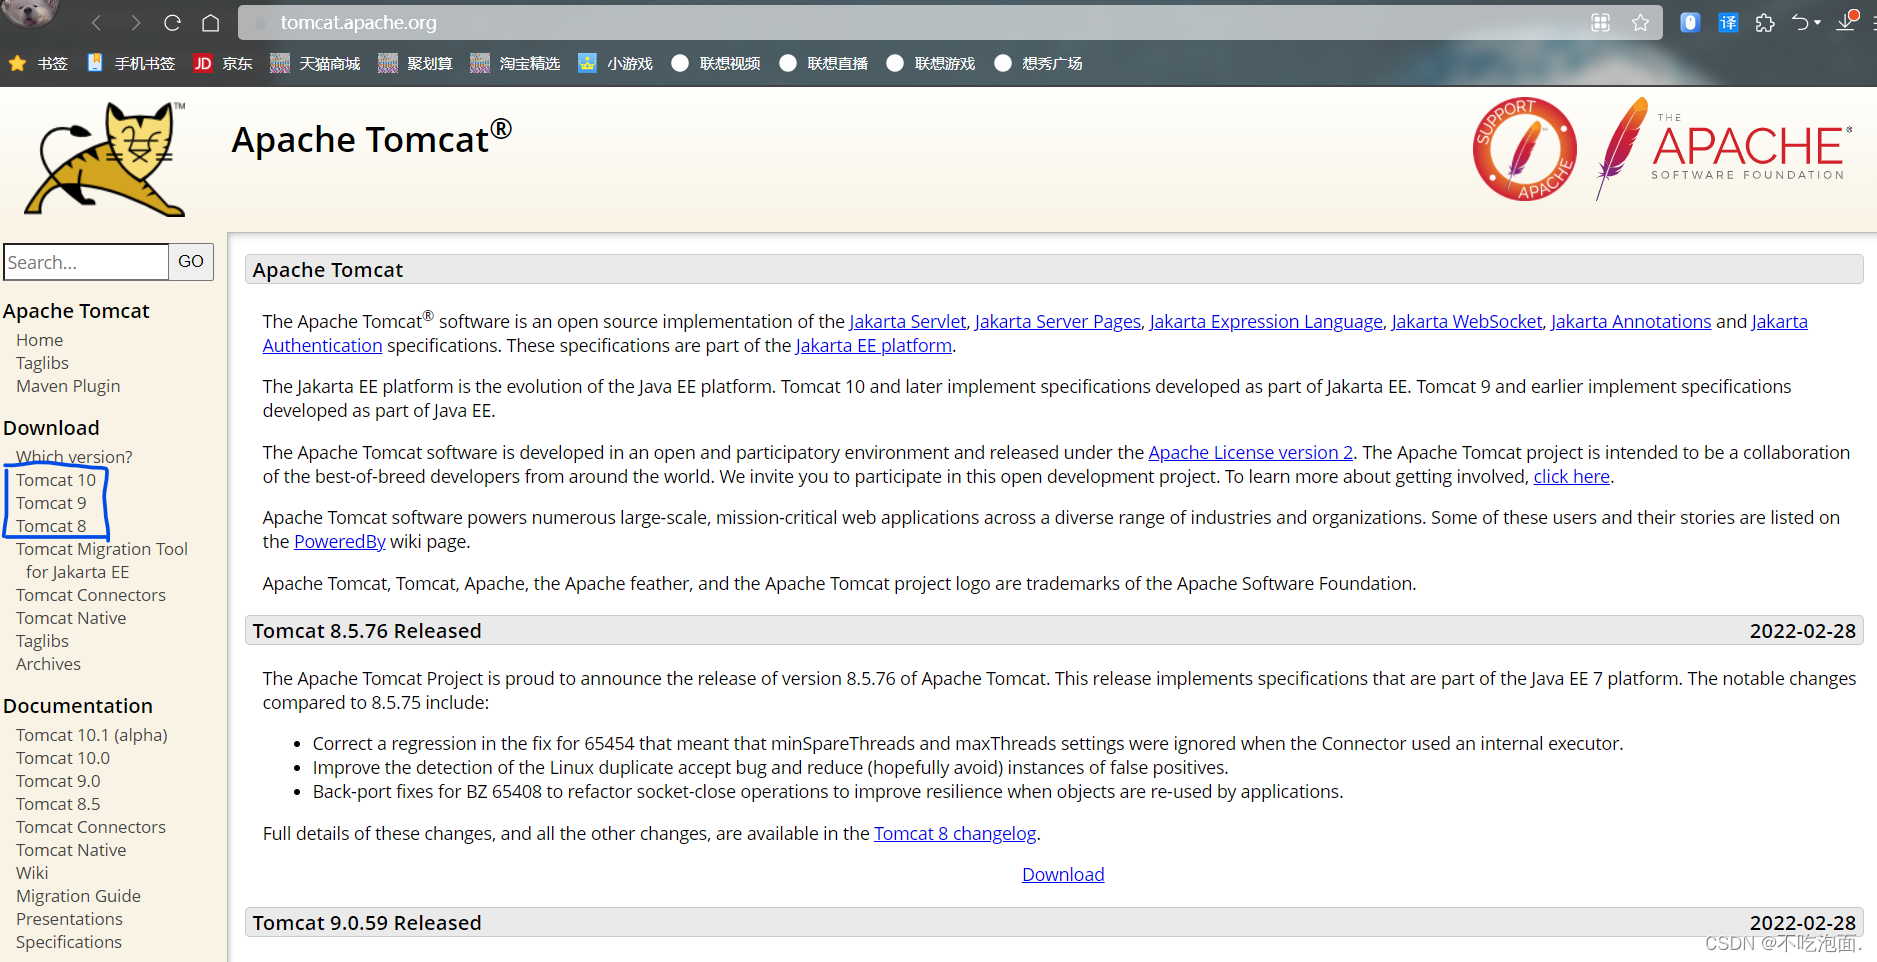Image resolution: width=1877 pixels, height=962 pixels.
Task: Follow the 'click here' involvement link
Action: [x=1572, y=476]
